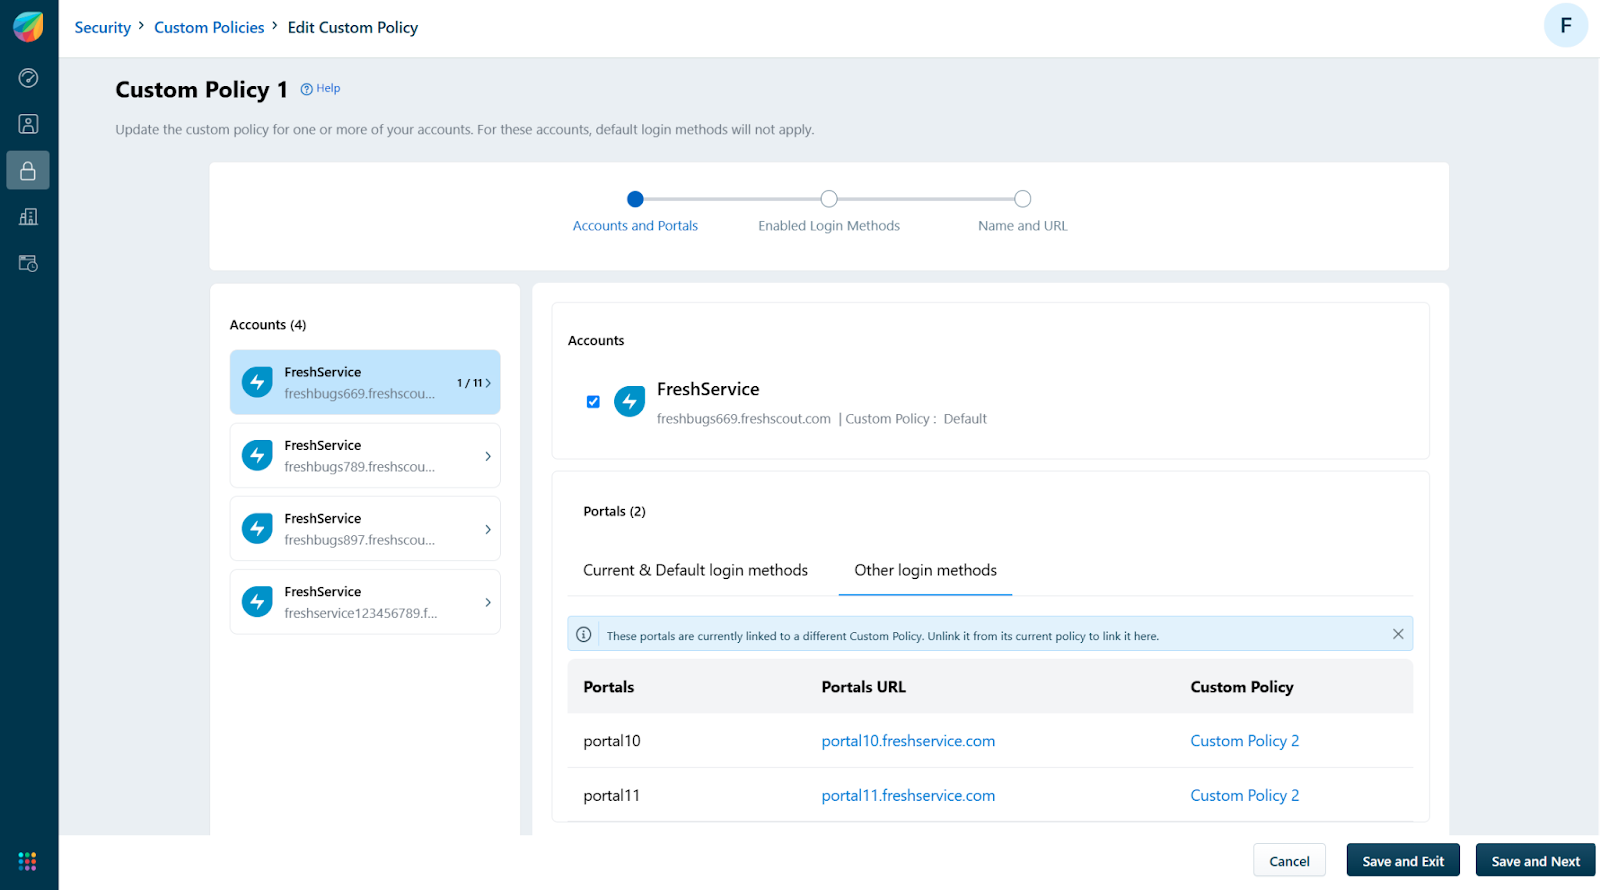Click the Edit Custom Policy breadcrumb text
The width and height of the screenshot is (1600, 890).
click(353, 28)
